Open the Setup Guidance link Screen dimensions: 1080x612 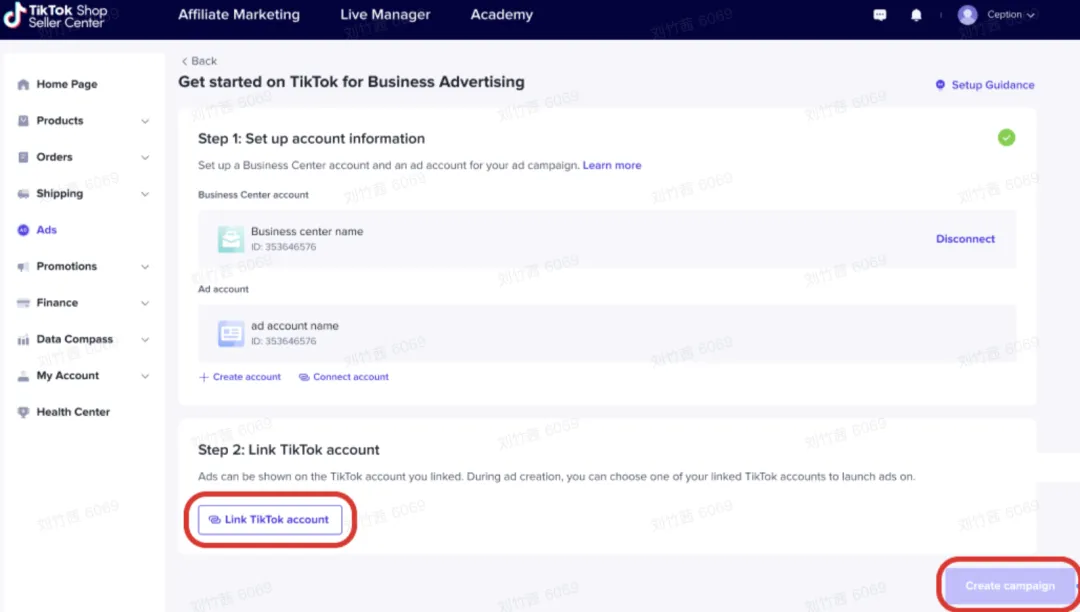tap(985, 85)
